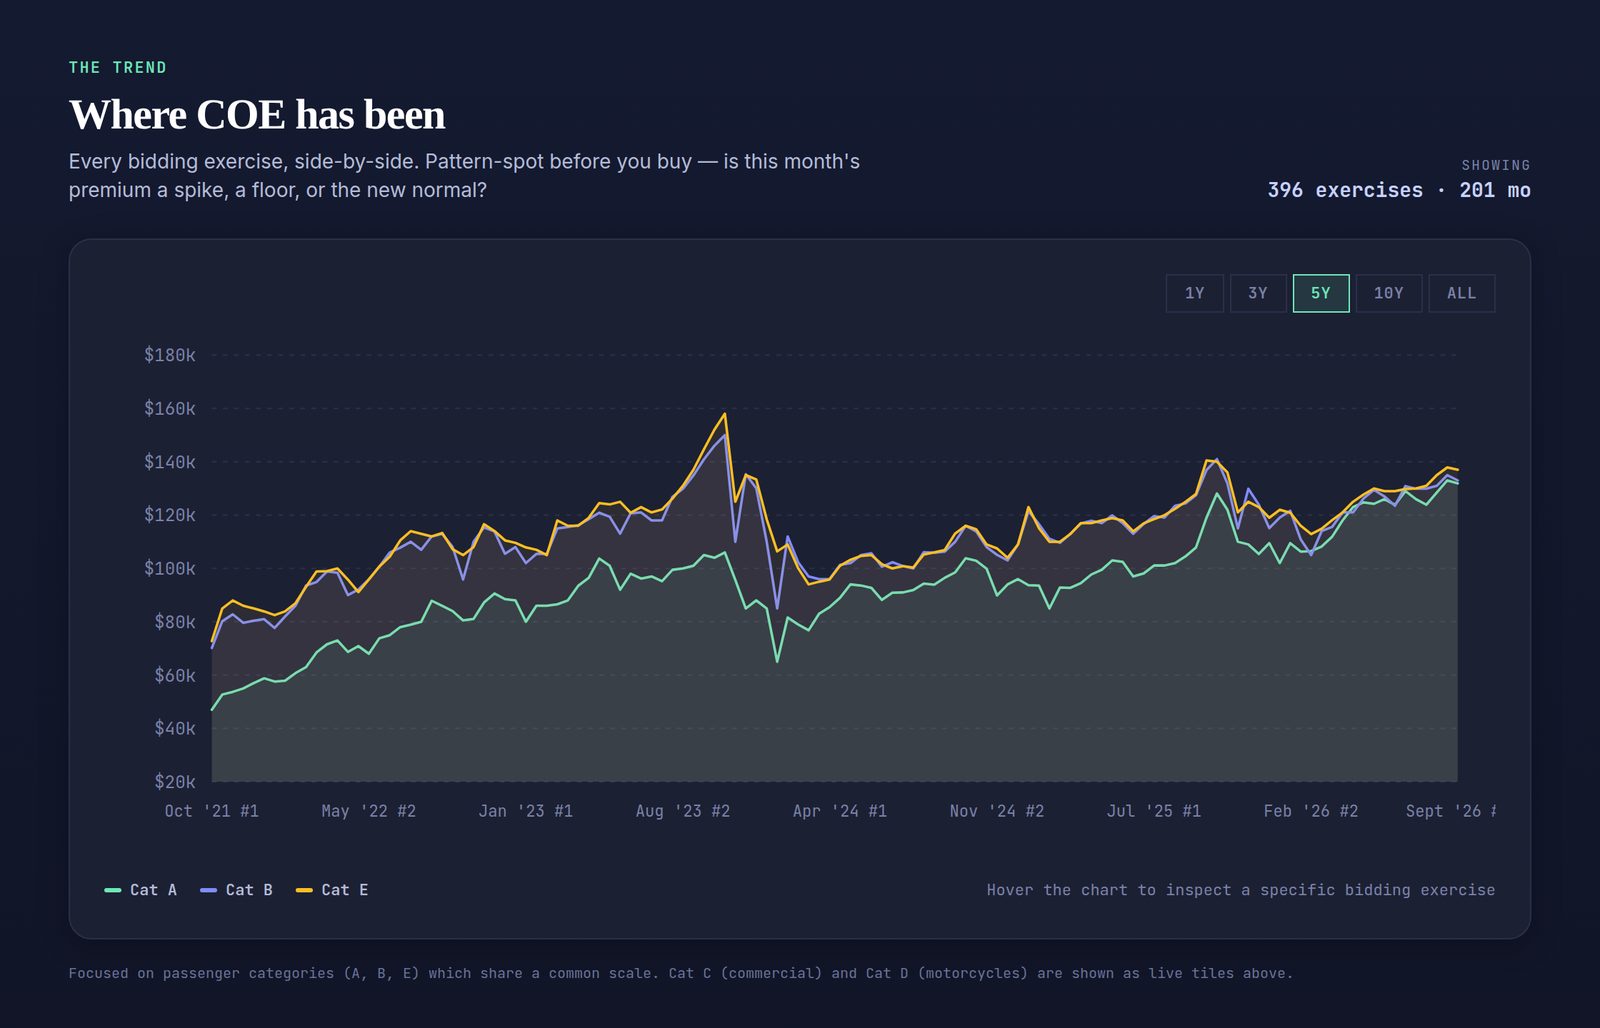Viewport: 1600px width, 1028px height.
Task: Click the Cat E yellow legend swatch
Action: click(x=304, y=890)
